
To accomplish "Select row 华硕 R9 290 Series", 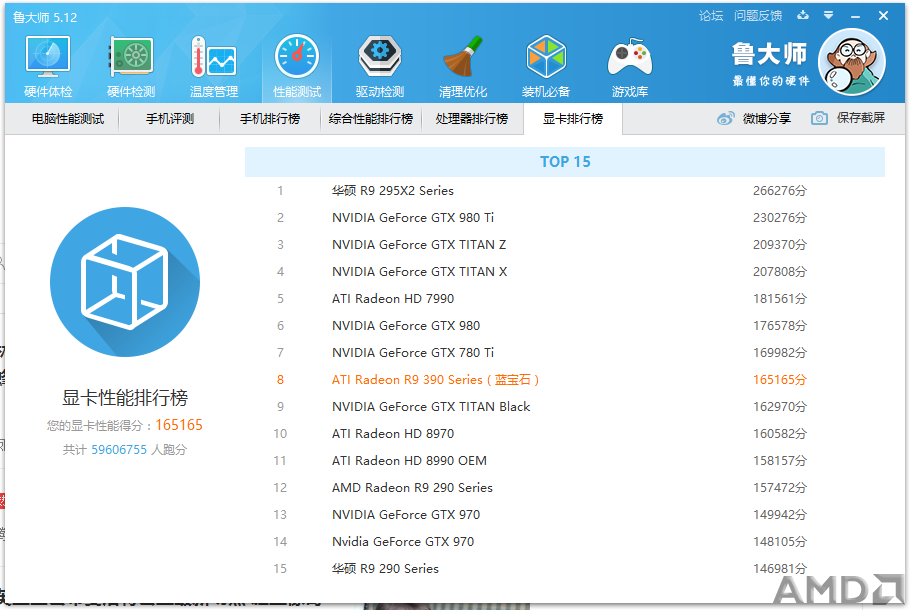I will coord(565,568).
